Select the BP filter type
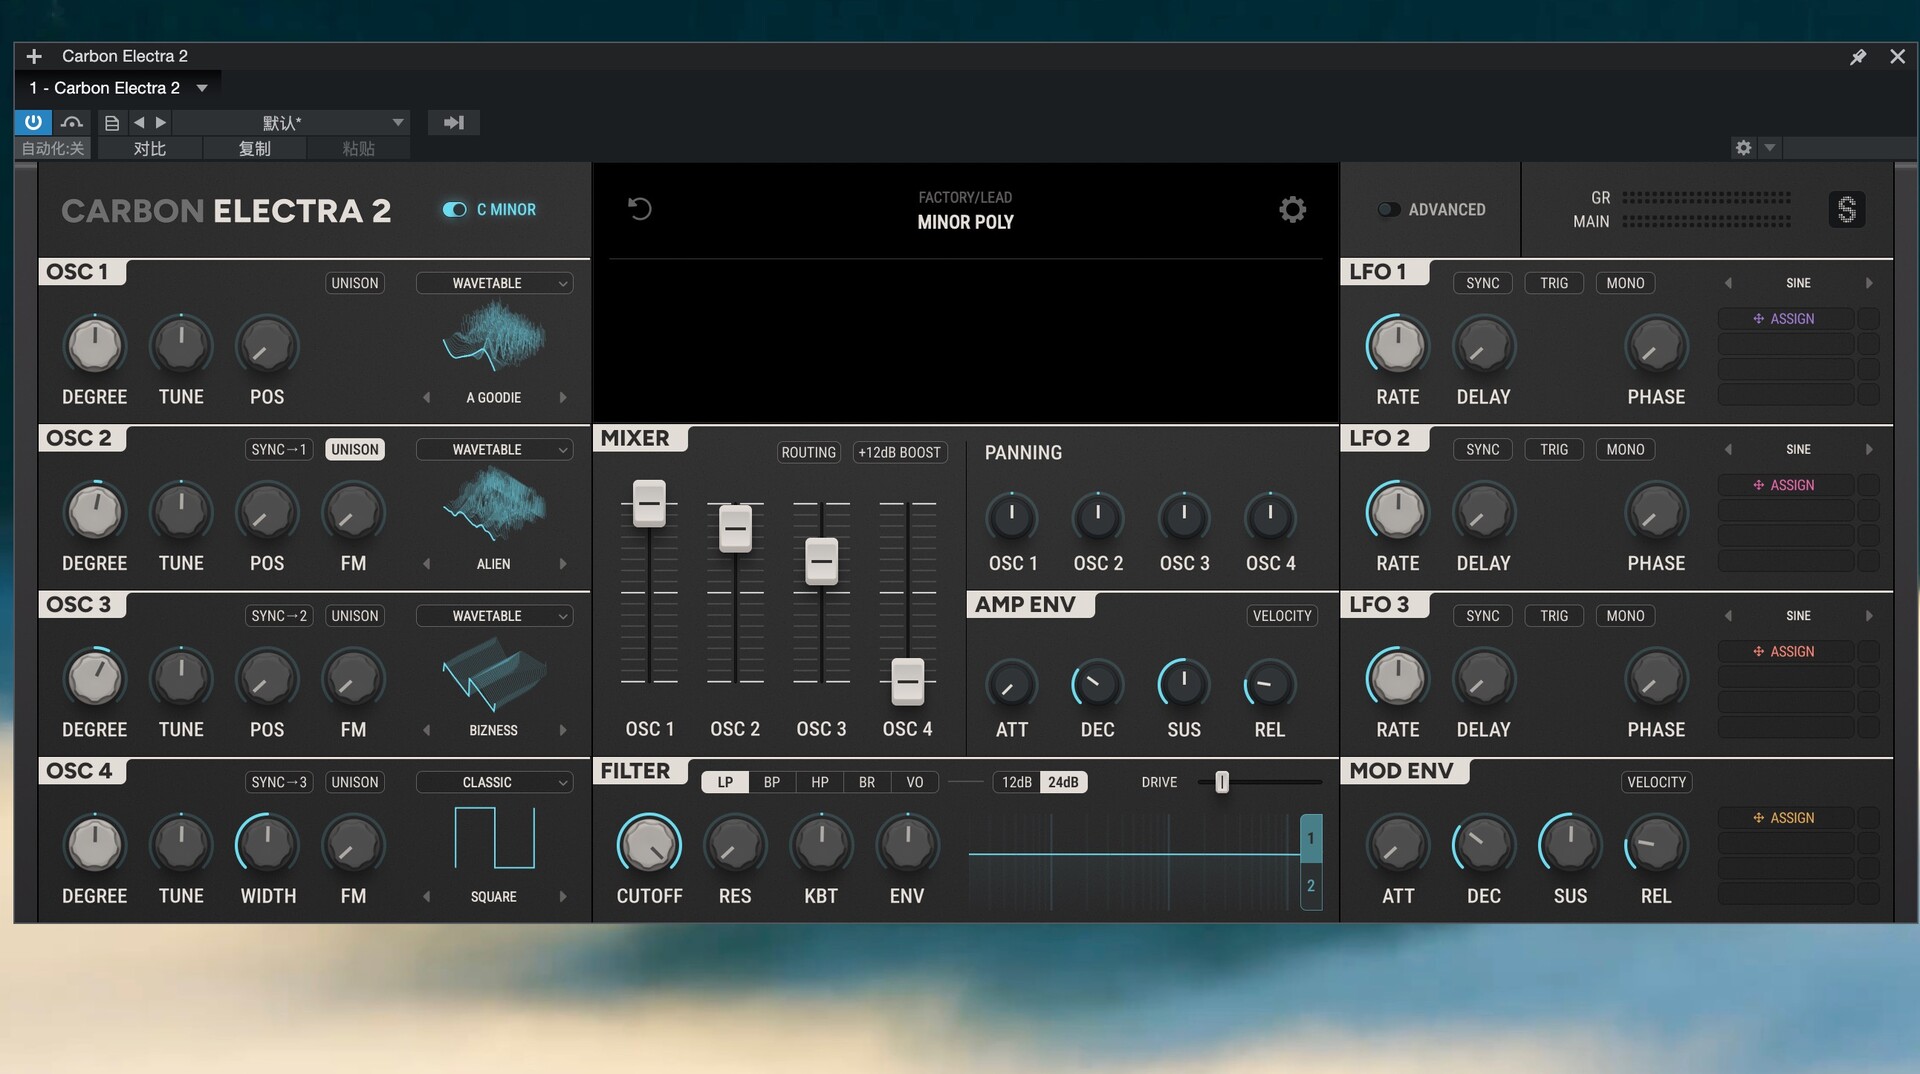 point(772,782)
